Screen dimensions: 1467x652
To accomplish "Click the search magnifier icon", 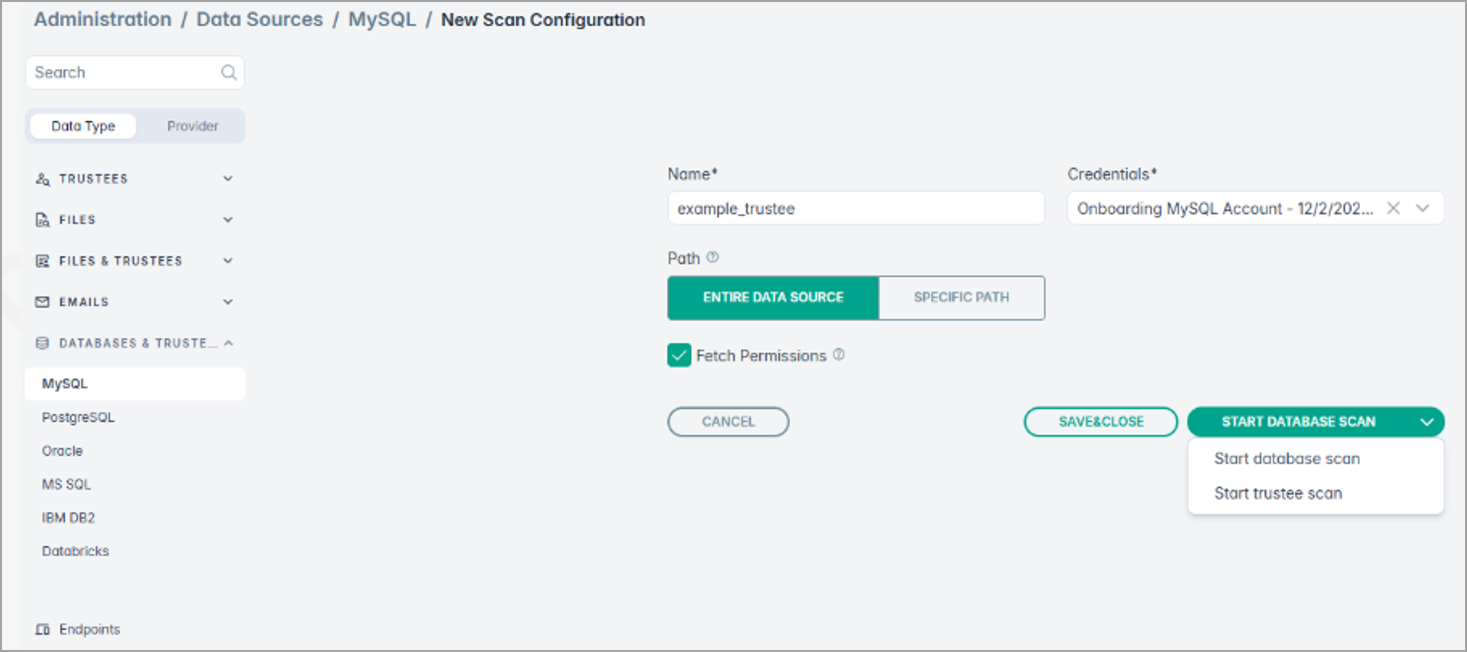I will tap(228, 72).
